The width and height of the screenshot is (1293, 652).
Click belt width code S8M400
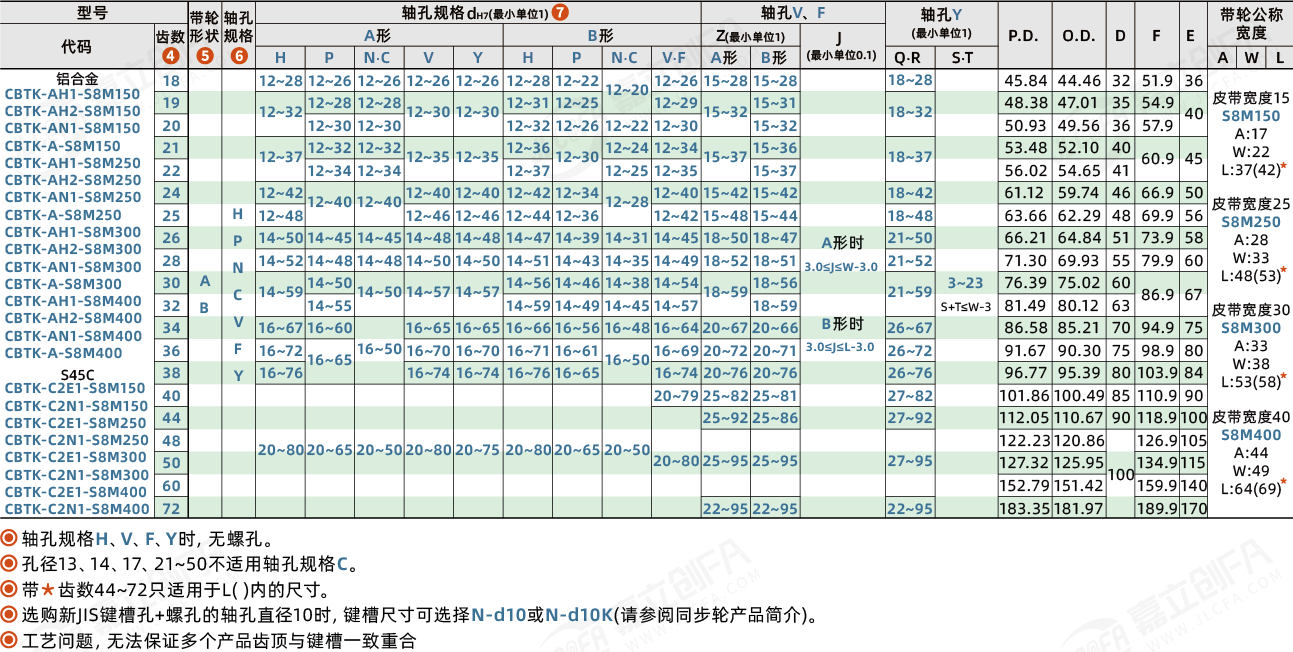click(1250, 435)
